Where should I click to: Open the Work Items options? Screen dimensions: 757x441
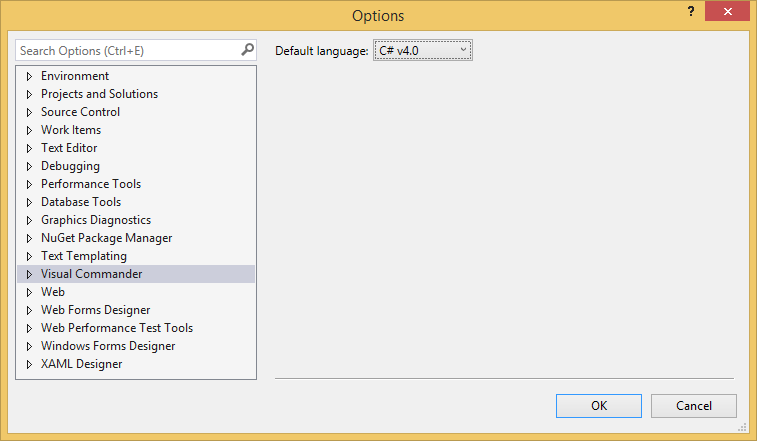tap(70, 130)
